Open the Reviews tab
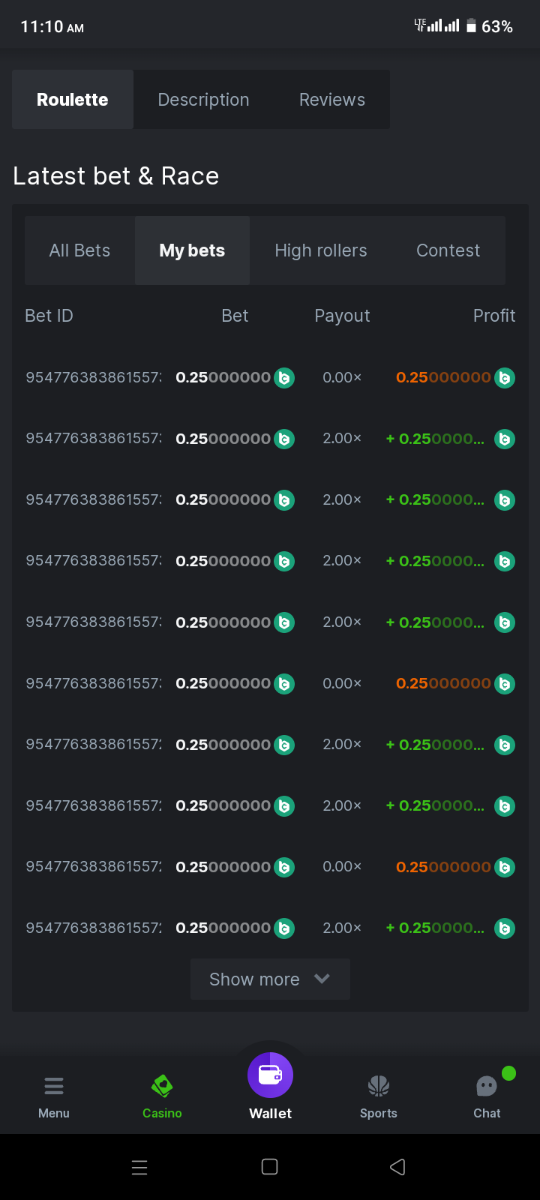Viewport: 540px width, 1200px height. pos(332,100)
